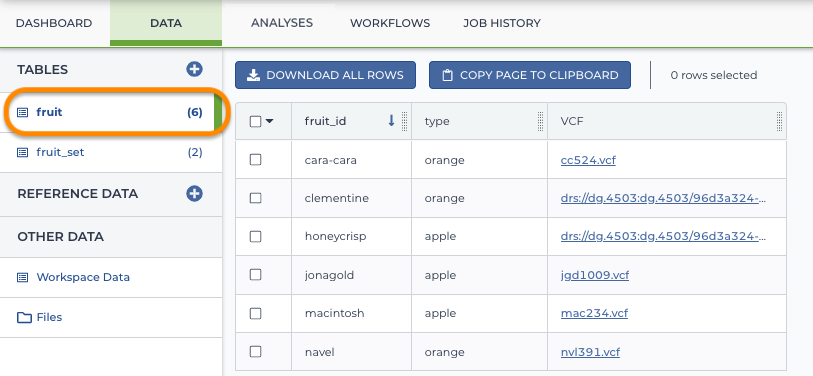Click the OTHER DATA heading
The height and width of the screenshot is (376, 813).
[x=61, y=237]
